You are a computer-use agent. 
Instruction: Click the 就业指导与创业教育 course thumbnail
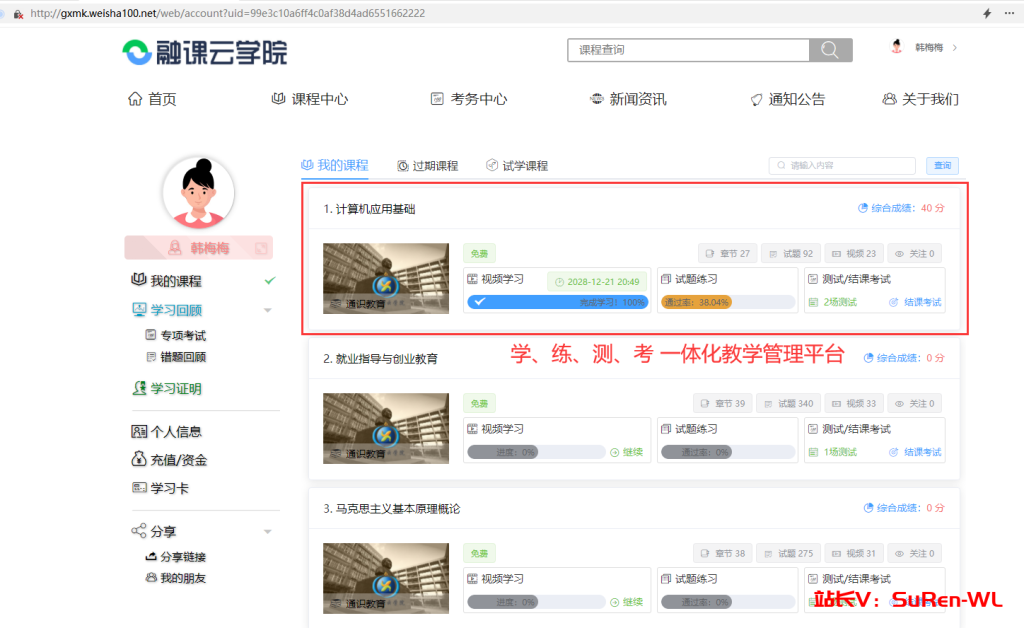pyautogui.click(x=386, y=428)
